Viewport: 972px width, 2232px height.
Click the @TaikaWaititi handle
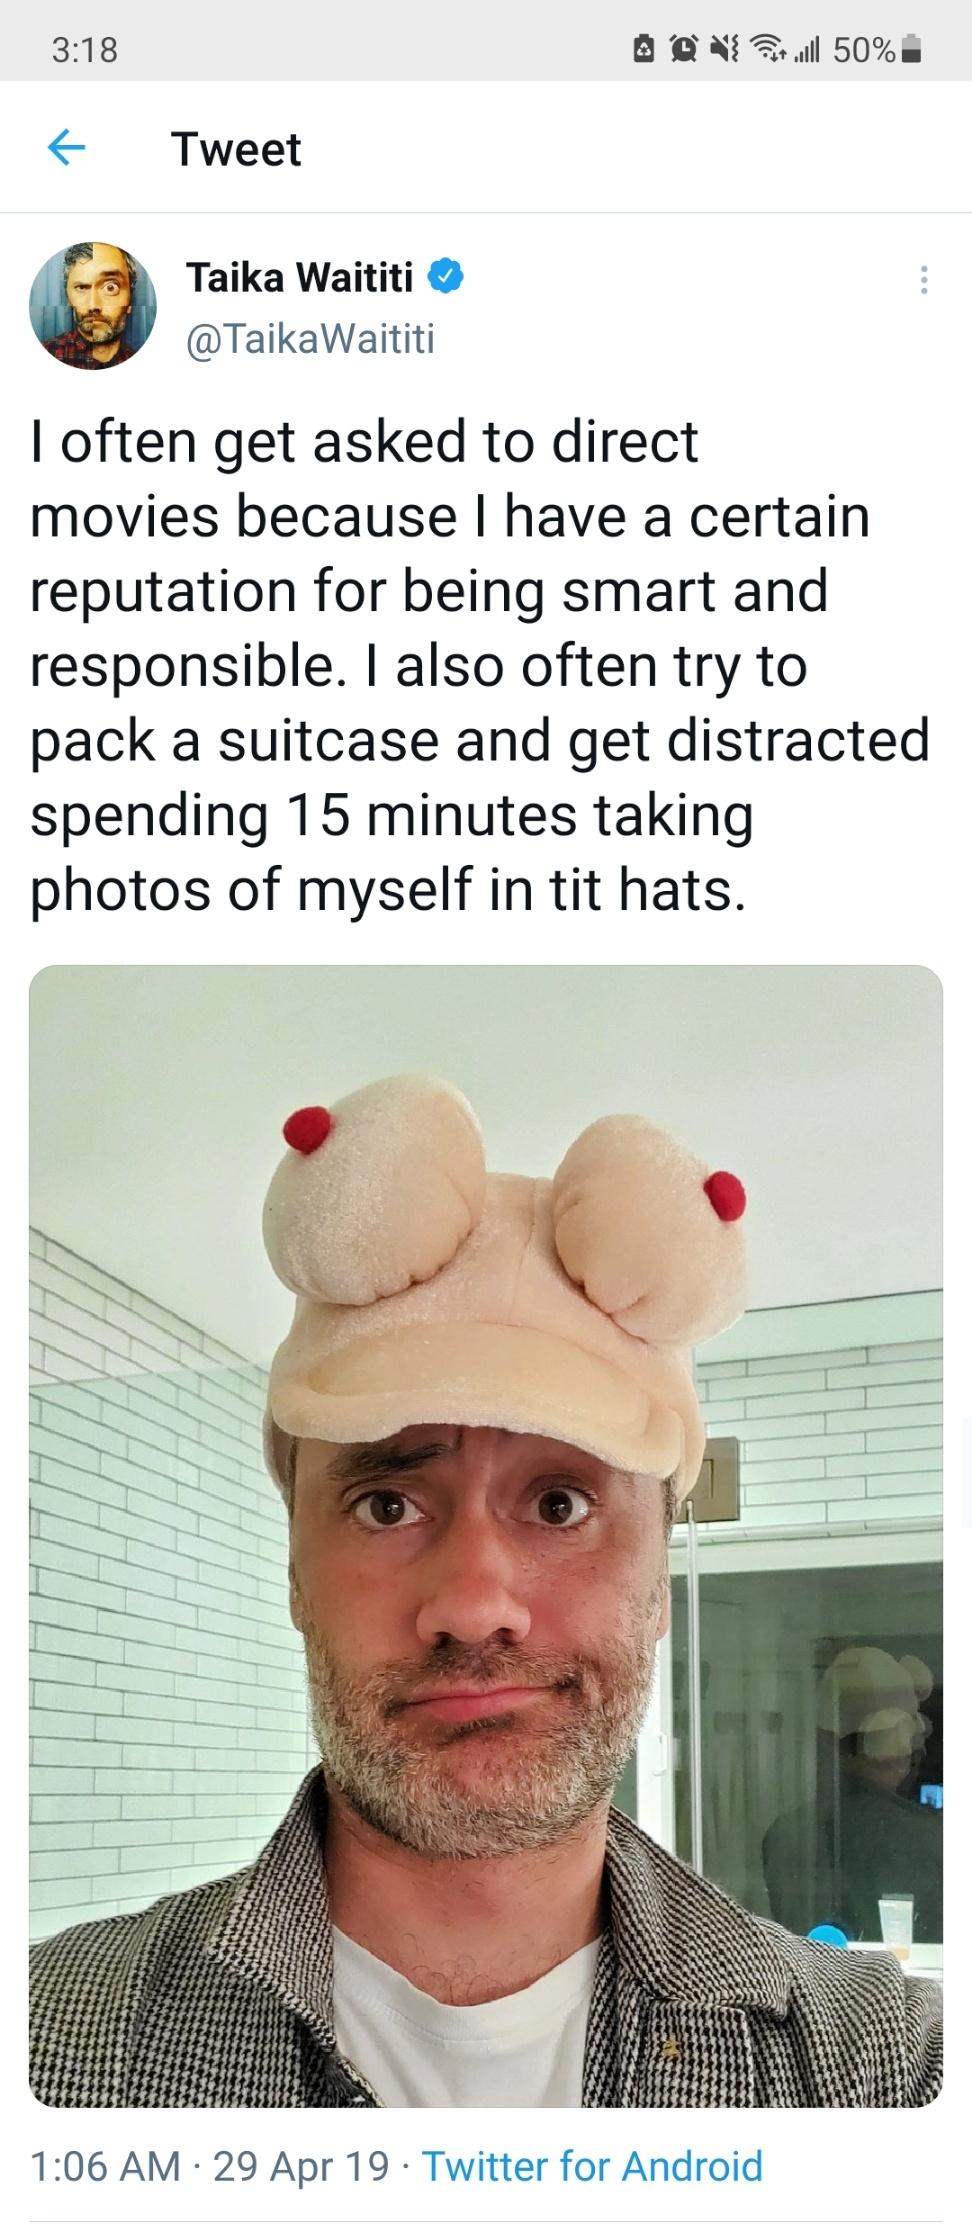coord(310,339)
